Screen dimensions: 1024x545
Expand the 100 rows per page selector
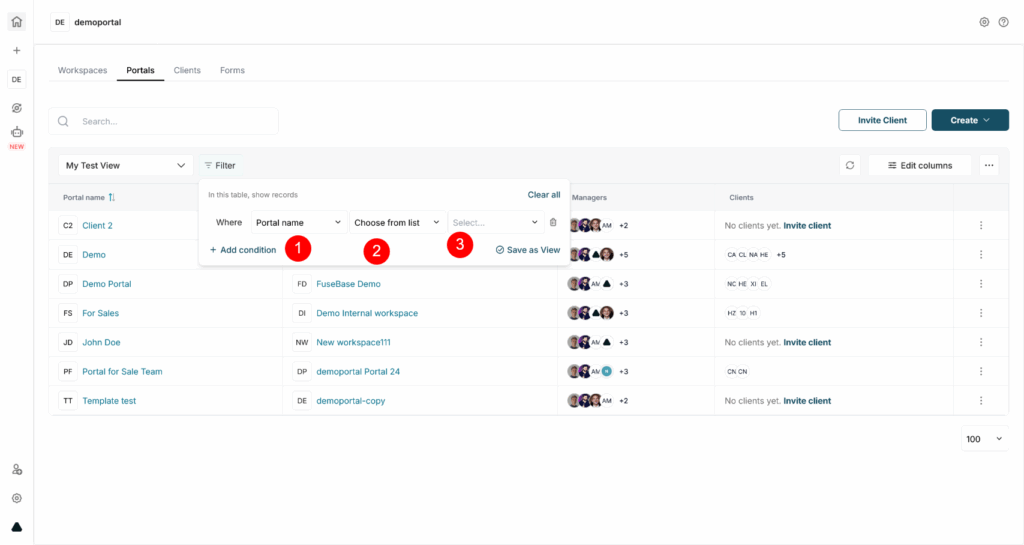(x=983, y=439)
